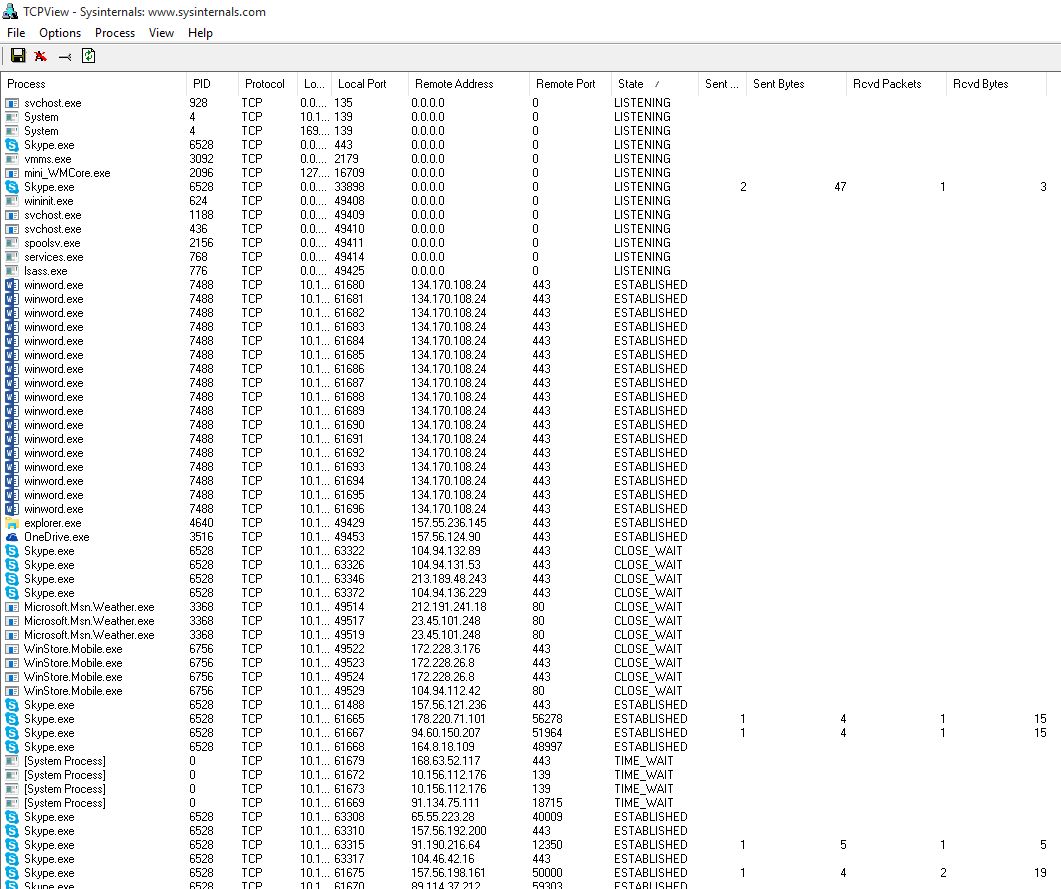Click the show-unconnected-endpoints toolbar icon
Screen dimensions: 1061x889
coord(65,57)
